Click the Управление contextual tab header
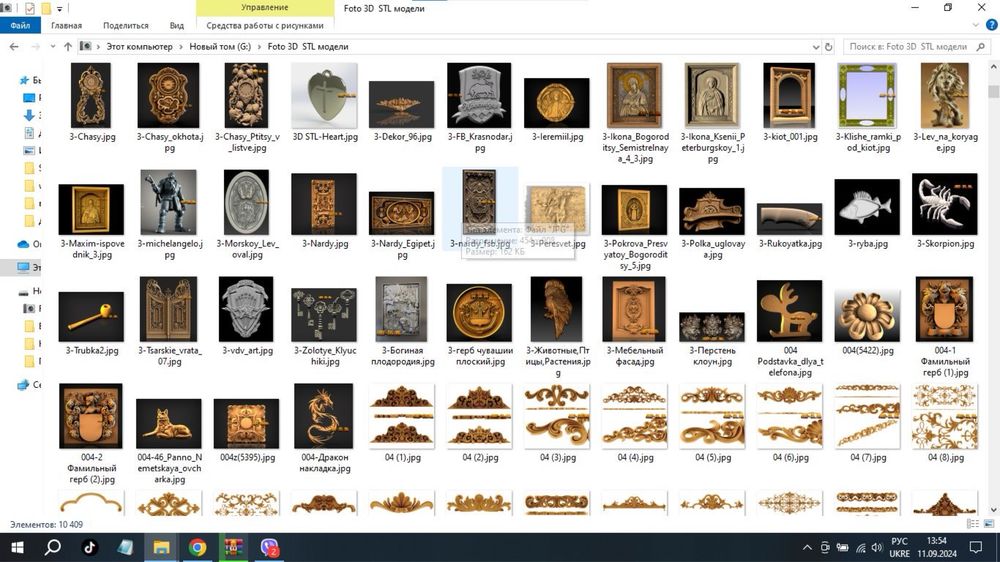This screenshot has width=1000, height=562. tap(265, 8)
